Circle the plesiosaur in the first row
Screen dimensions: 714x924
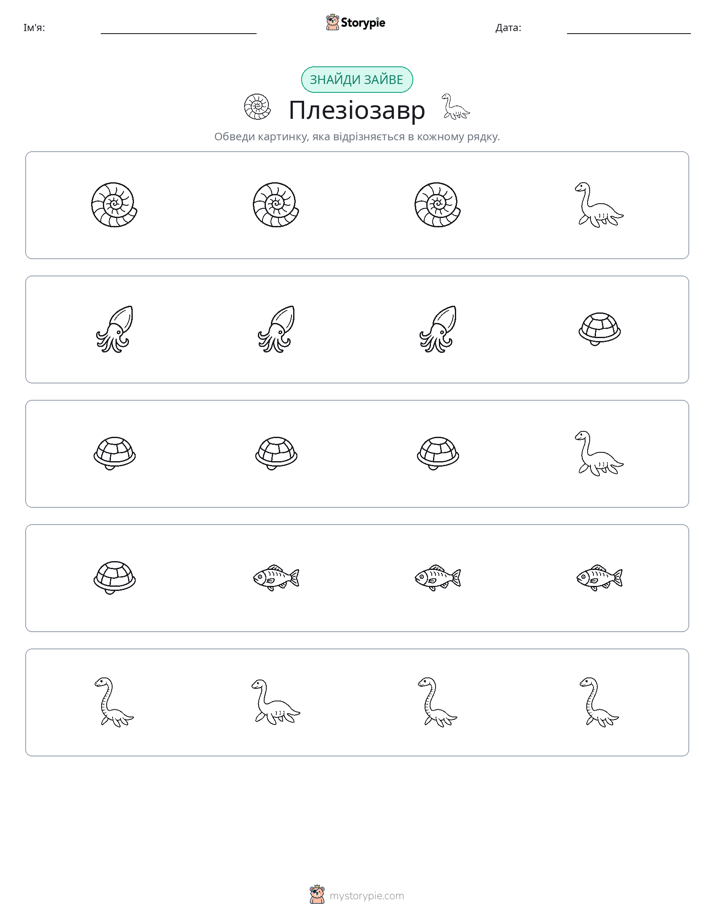pos(599,205)
